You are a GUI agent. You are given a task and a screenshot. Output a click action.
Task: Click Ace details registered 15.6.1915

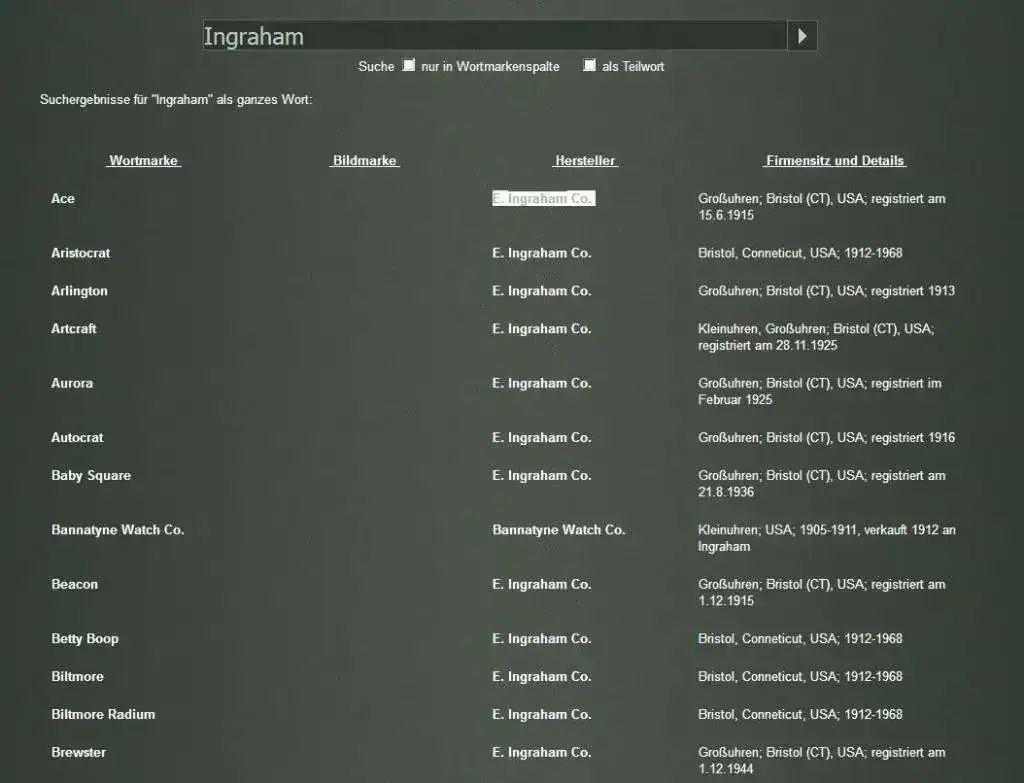click(x=822, y=207)
